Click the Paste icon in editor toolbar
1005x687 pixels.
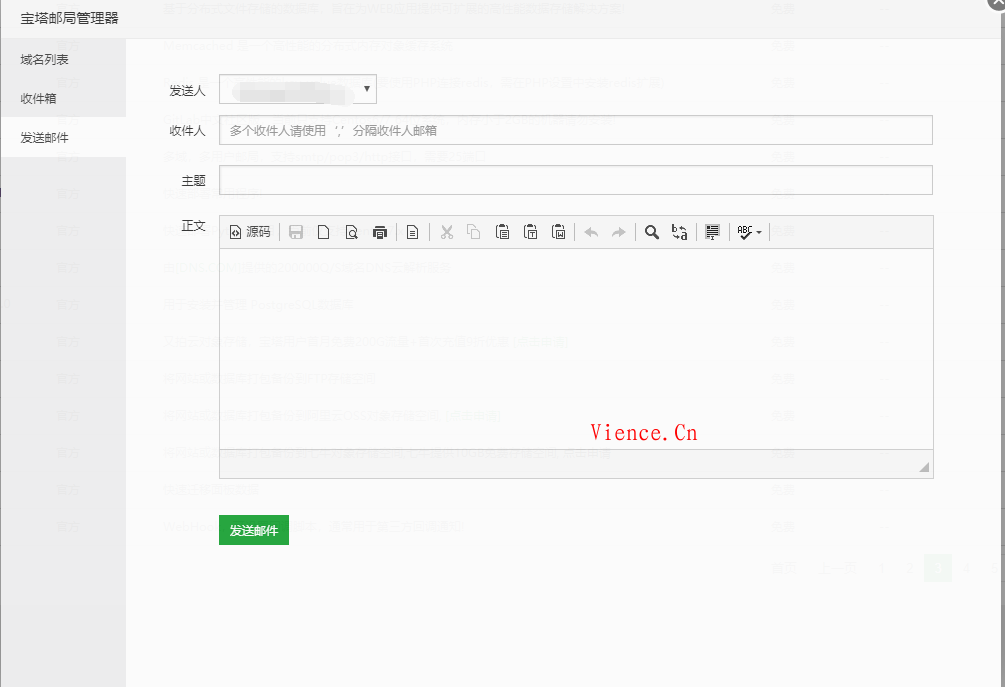coord(503,232)
